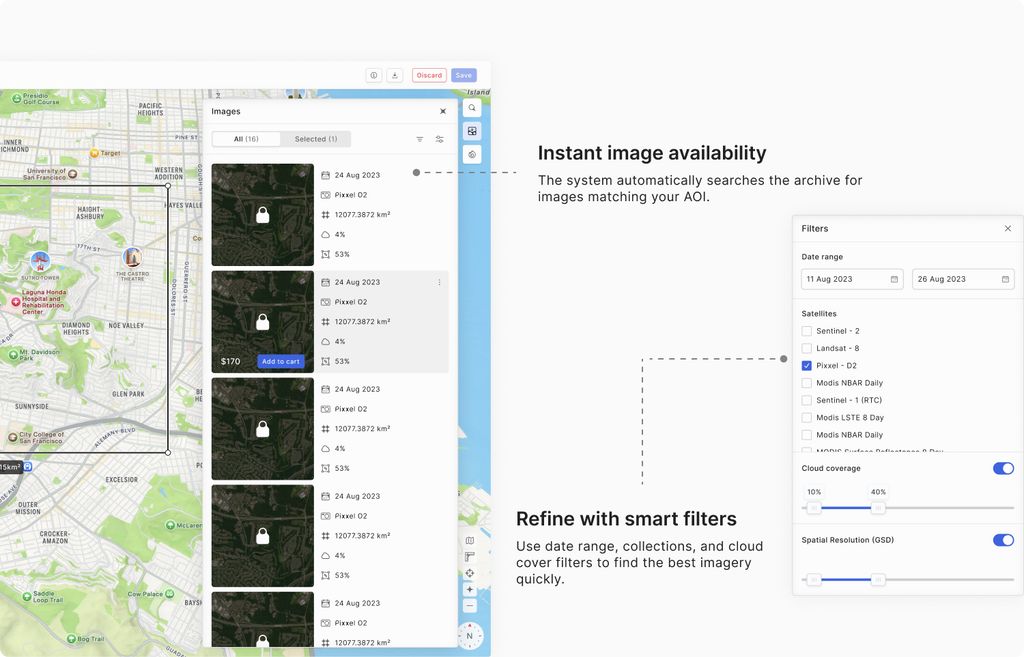1024x657 pixels.
Task: Click the download icon beside Discard
Action: pyautogui.click(x=394, y=75)
